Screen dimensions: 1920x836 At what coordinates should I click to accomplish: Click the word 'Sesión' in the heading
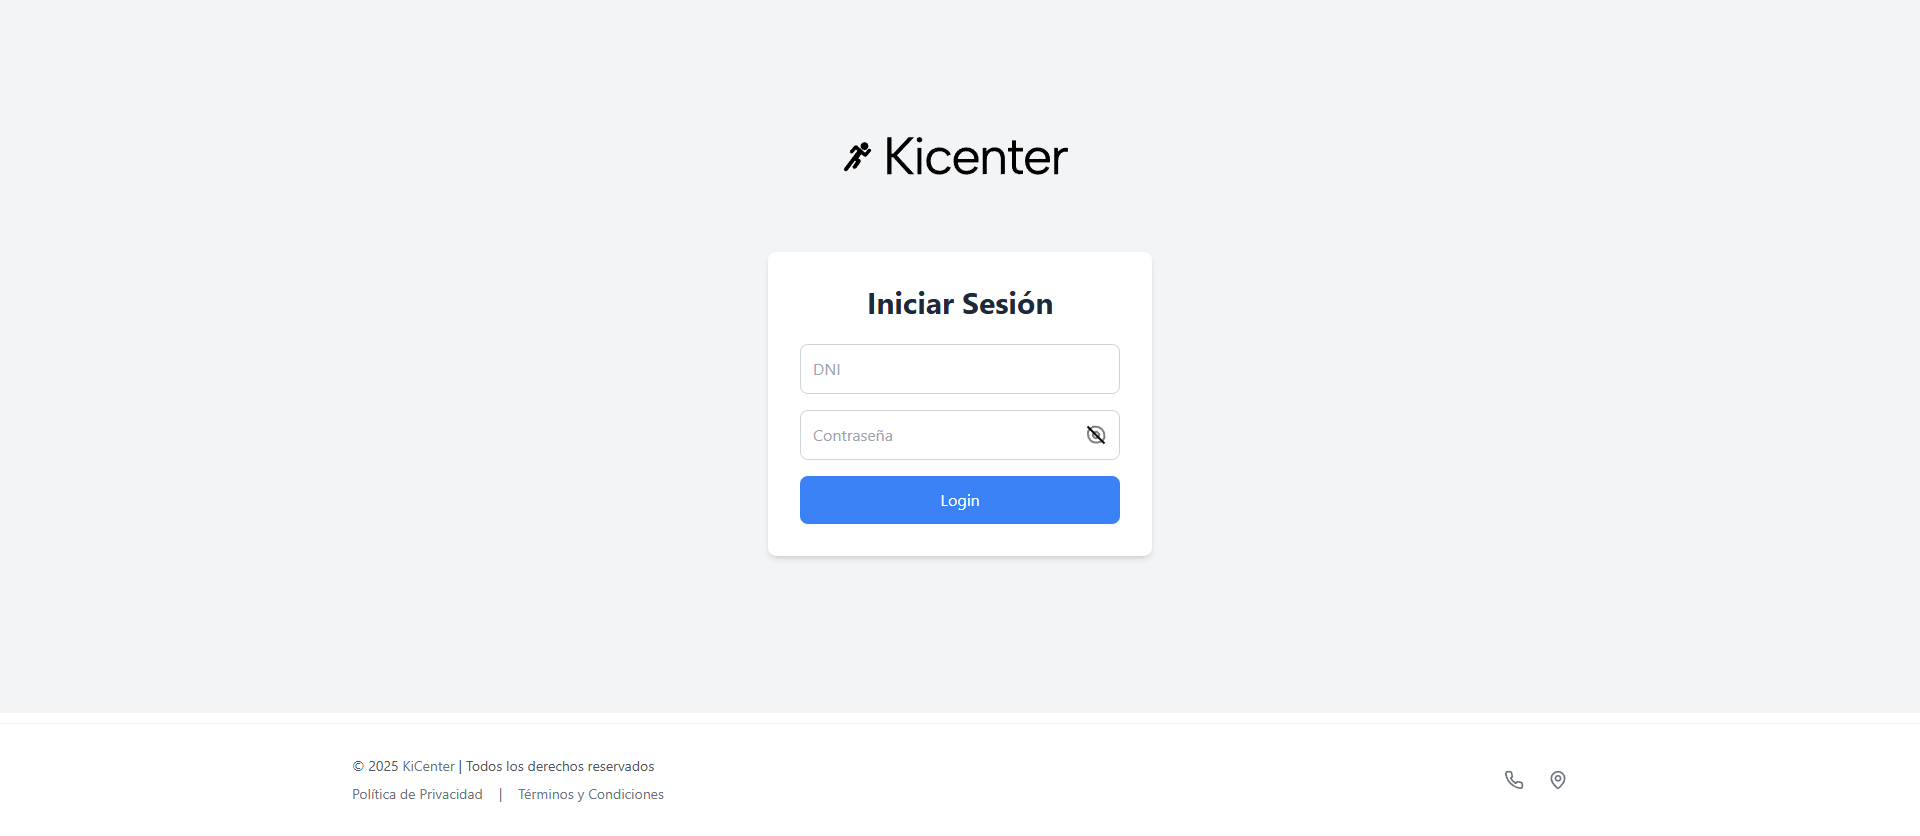coord(1007,304)
